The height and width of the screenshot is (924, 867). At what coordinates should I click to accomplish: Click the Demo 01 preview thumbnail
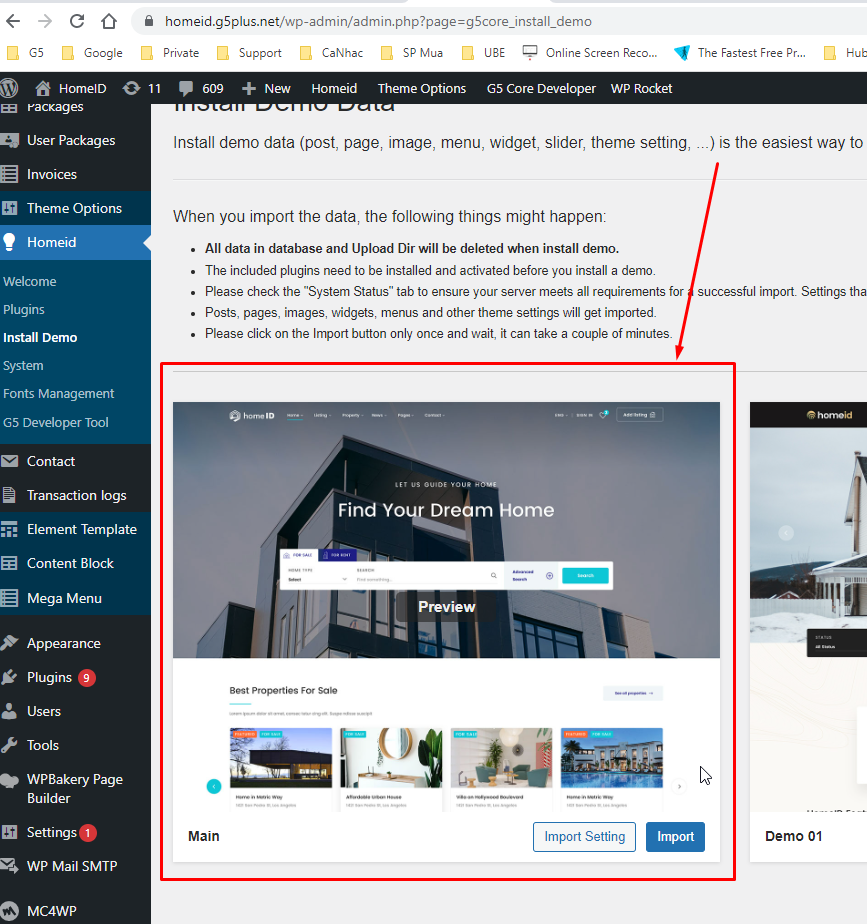(x=808, y=607)
